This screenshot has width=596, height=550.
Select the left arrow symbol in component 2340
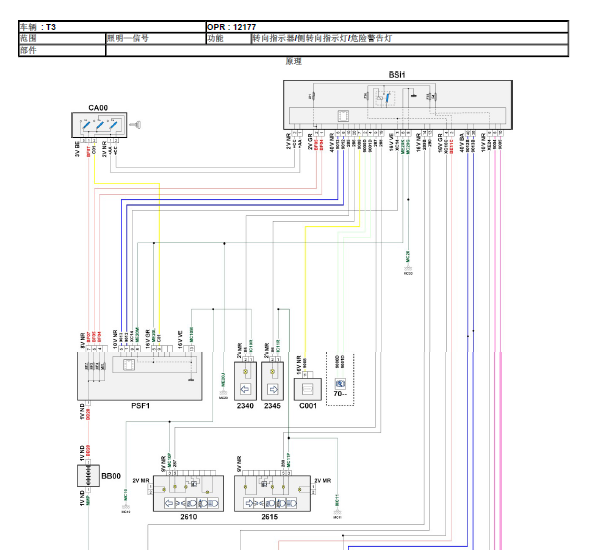(245, 389)
